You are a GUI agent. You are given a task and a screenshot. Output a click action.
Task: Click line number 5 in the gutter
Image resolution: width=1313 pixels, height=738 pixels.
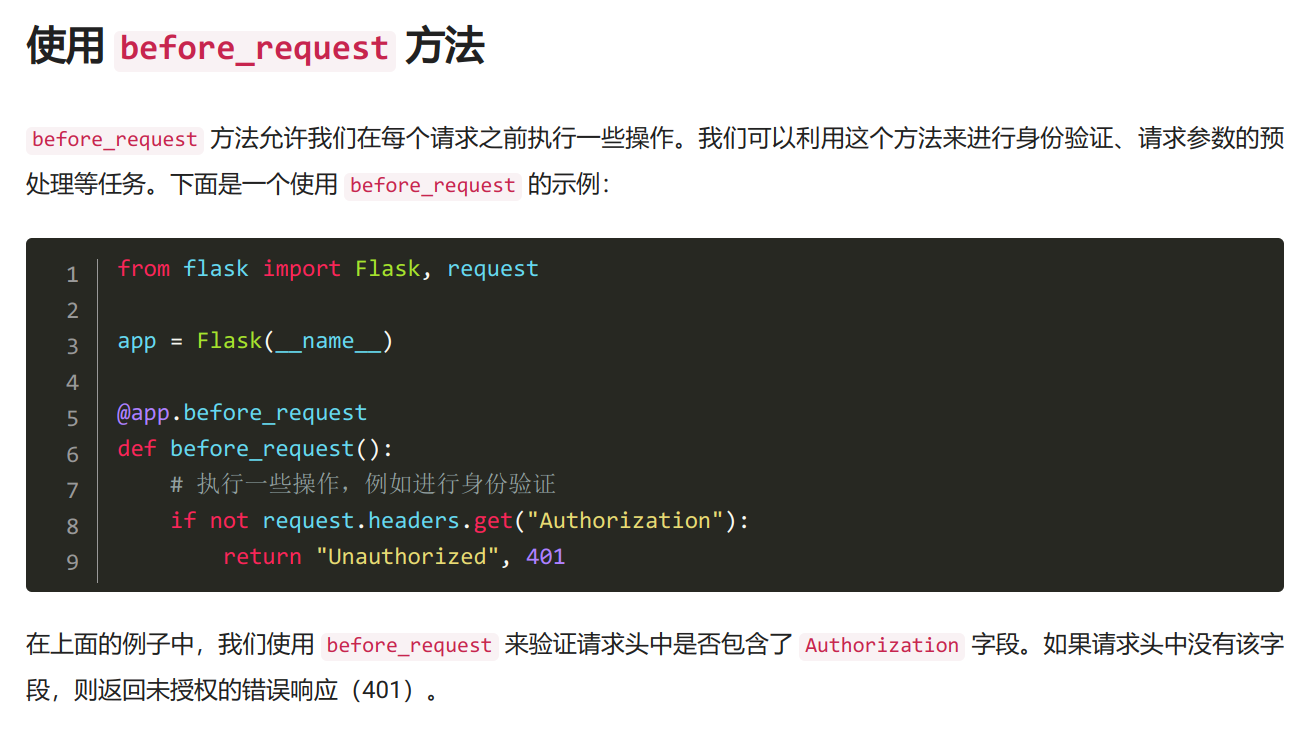[x=72, y=418]
